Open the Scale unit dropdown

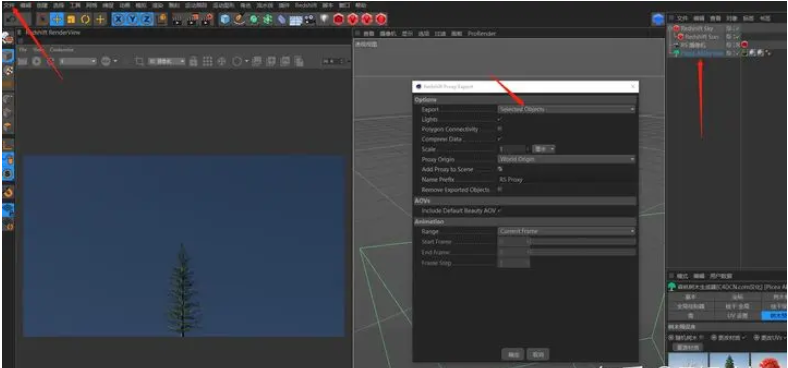click(544, 149)
